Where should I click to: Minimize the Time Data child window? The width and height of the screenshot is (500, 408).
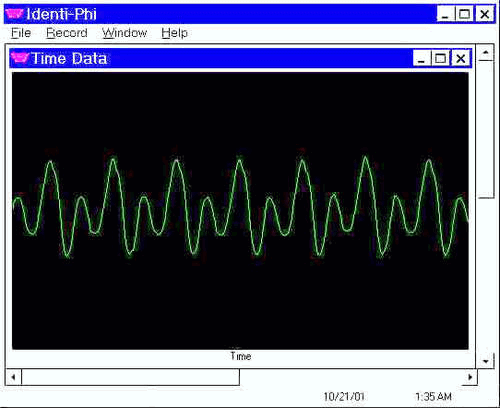pos(422,59)
